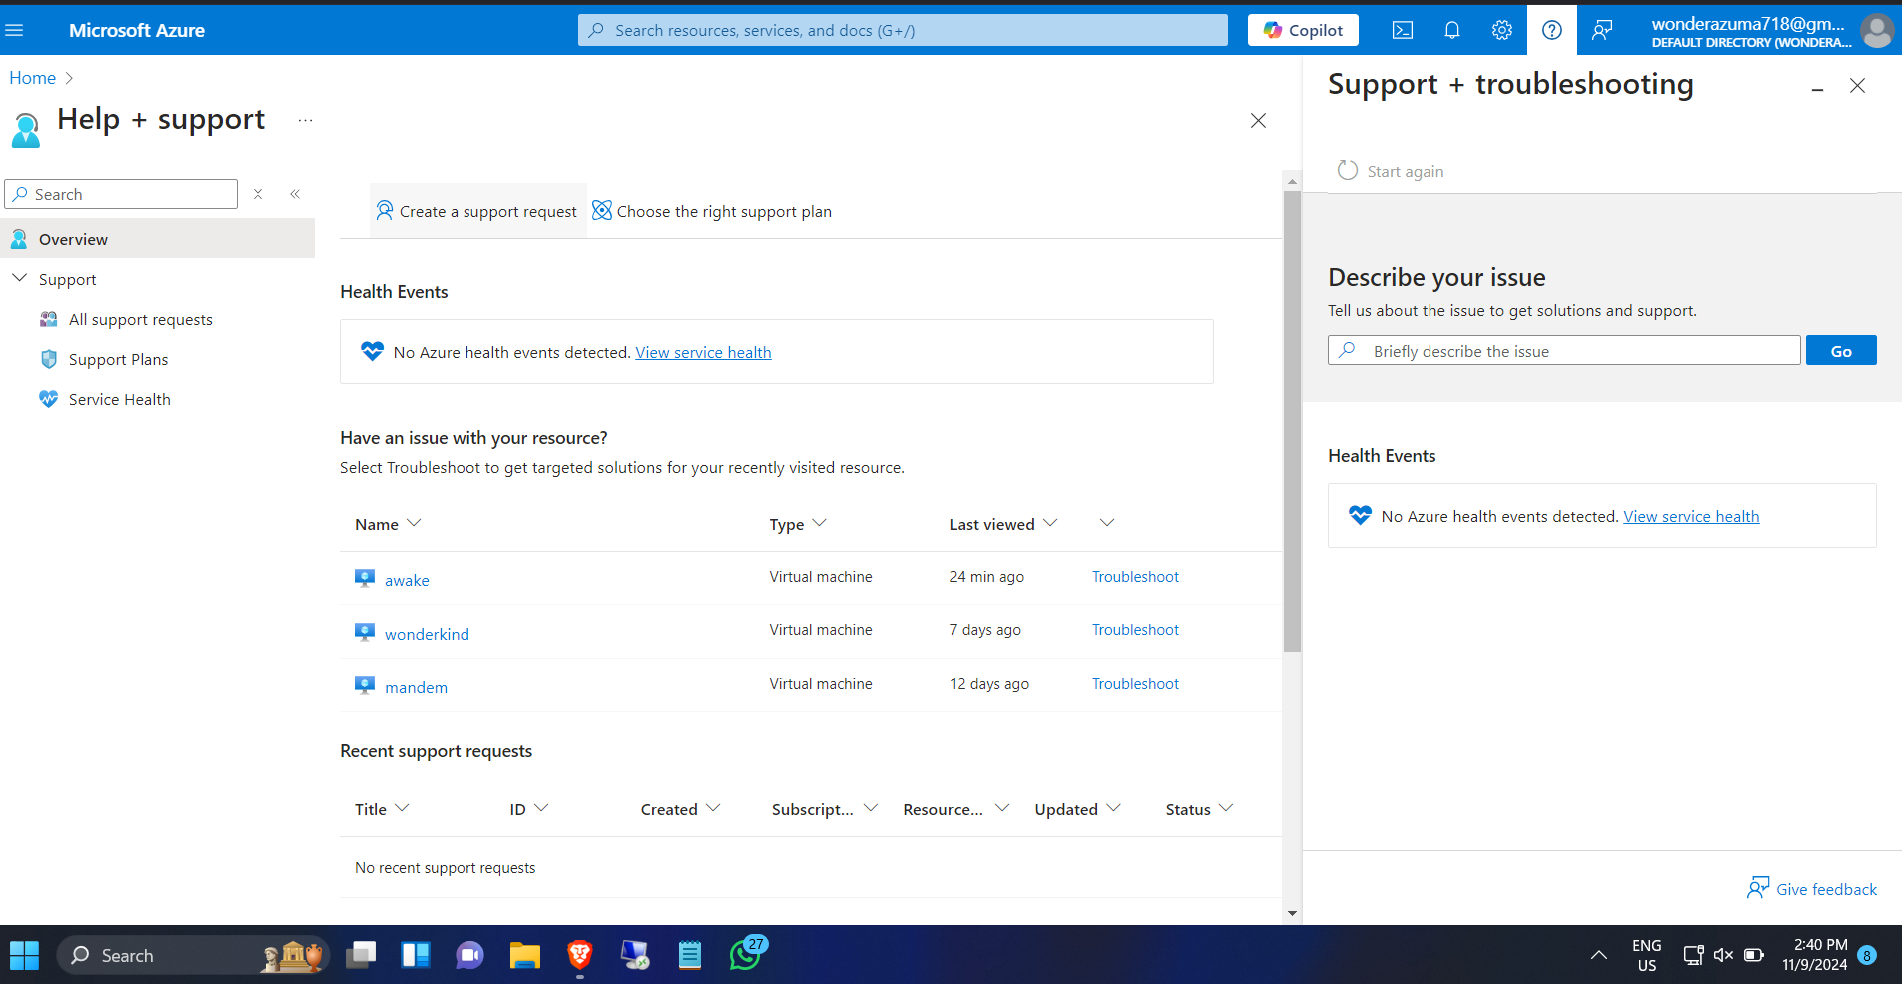Sort support requests by Subscription column
1902x984 pixels.
825,809
